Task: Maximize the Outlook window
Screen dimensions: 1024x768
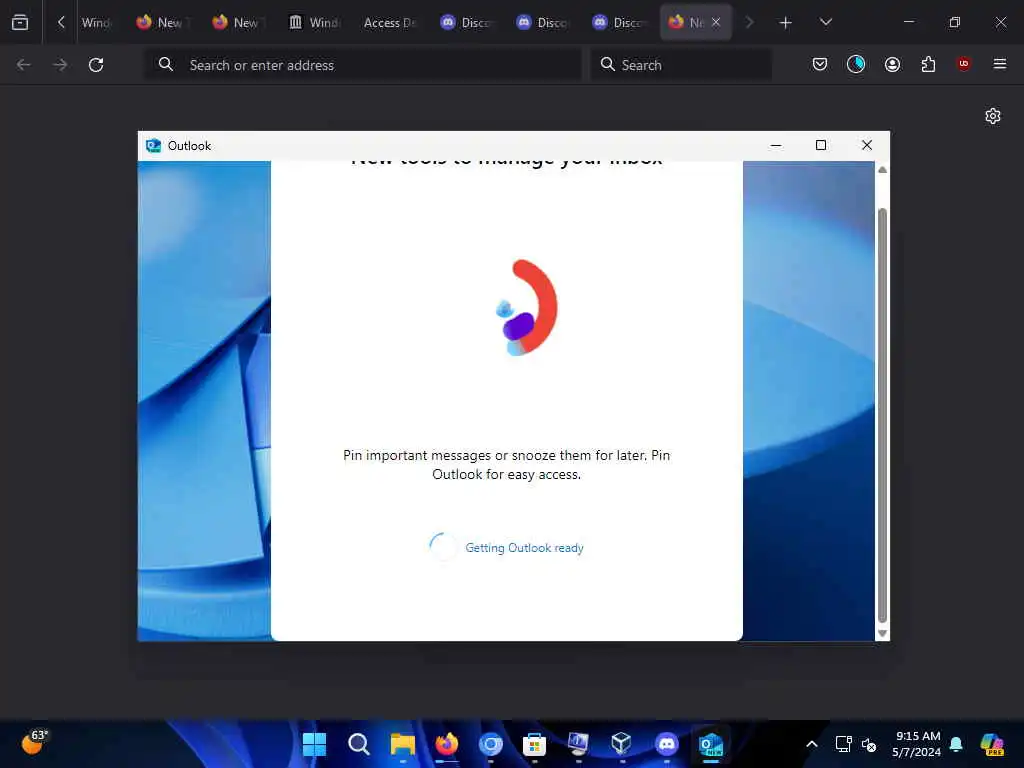Action: (821, 146)
